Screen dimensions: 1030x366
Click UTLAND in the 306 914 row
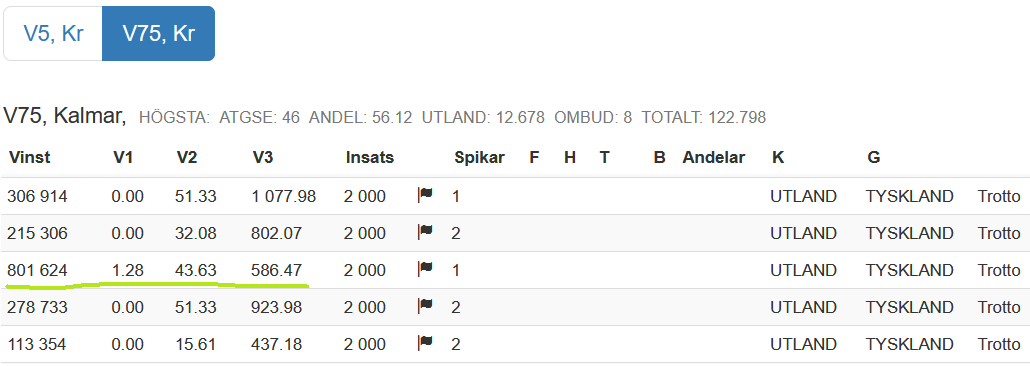point(803,196)
